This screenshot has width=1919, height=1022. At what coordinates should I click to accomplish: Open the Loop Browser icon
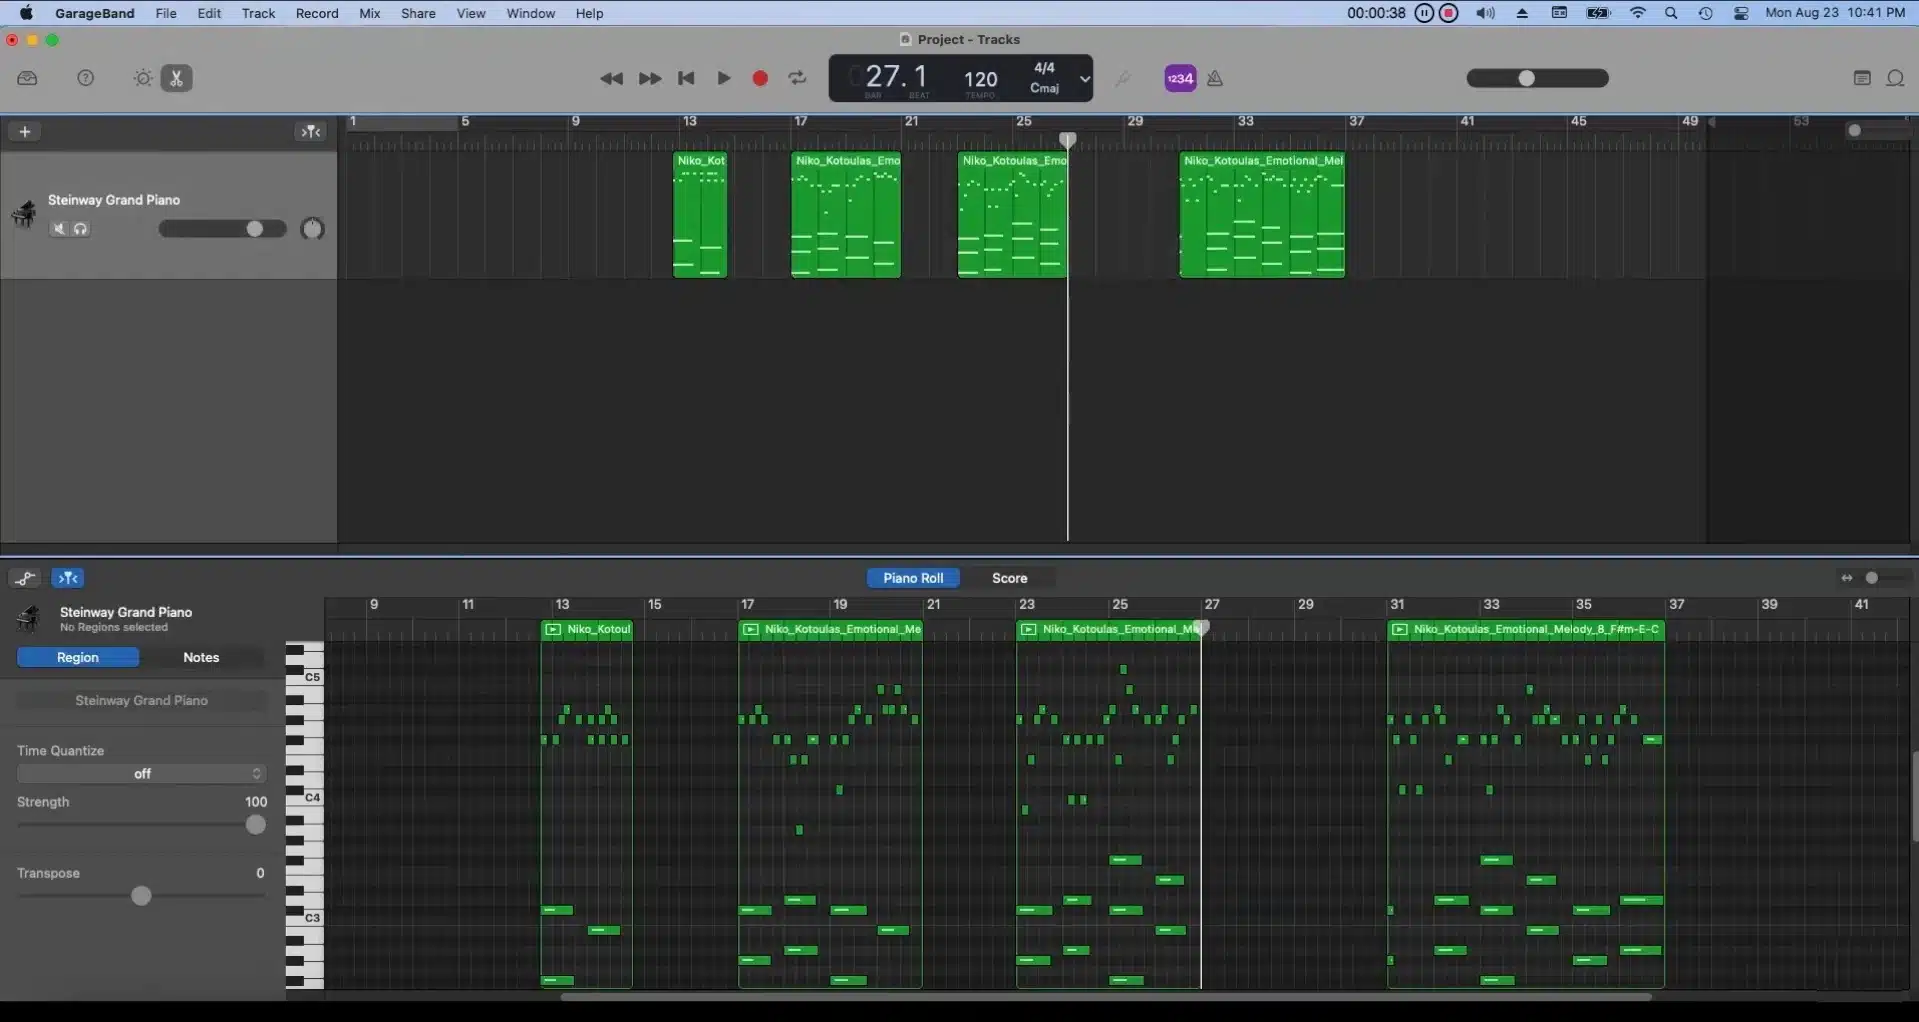[x=1895, y=78]
